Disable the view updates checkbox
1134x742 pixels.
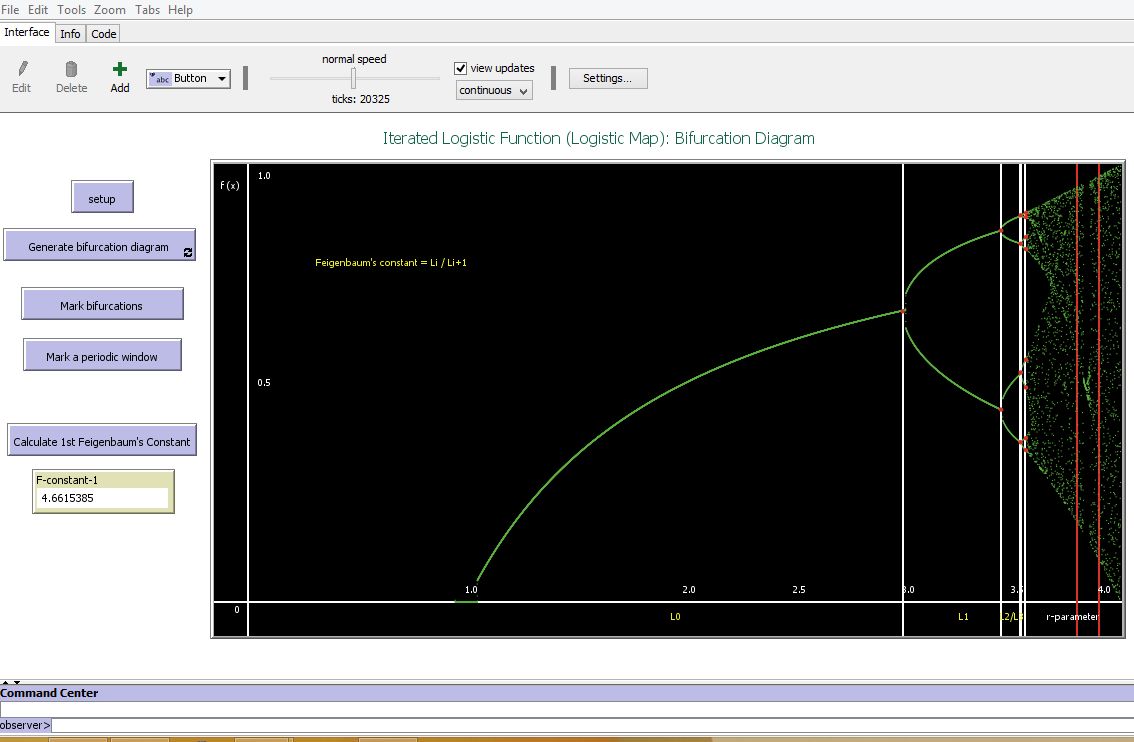[461, 68]
